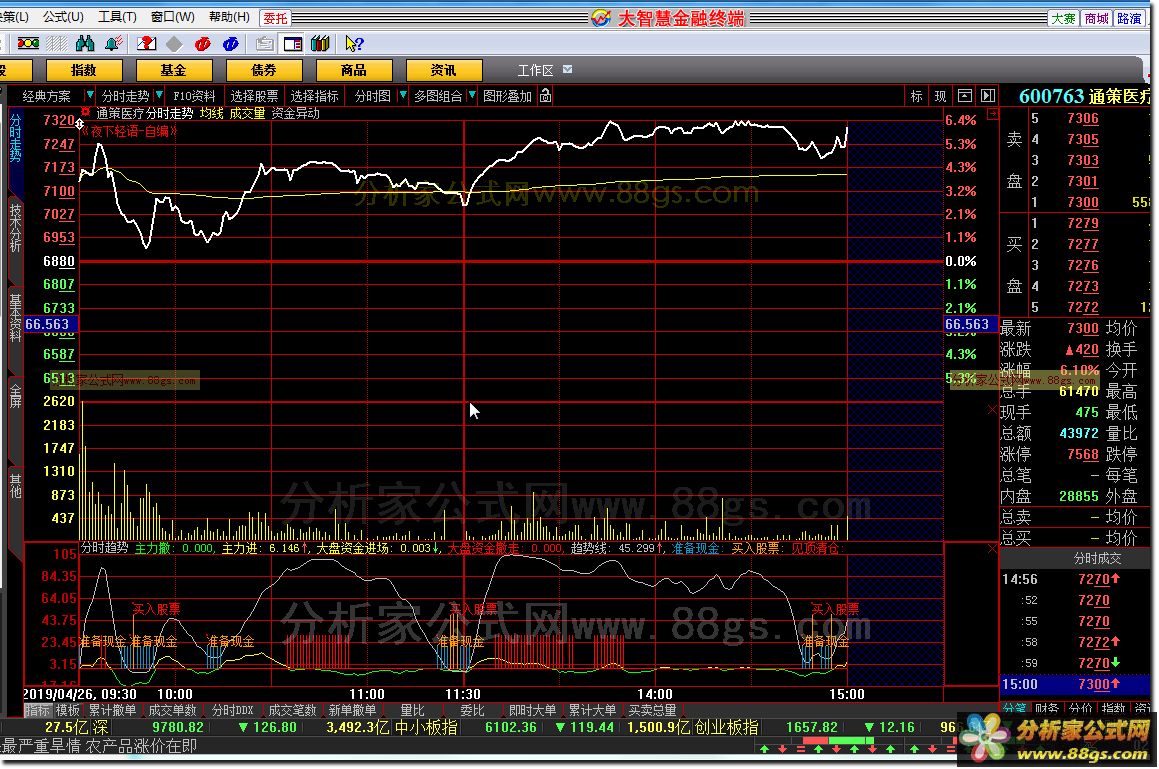
Task: Toggle the window layout panel icon
Action: 293,44
